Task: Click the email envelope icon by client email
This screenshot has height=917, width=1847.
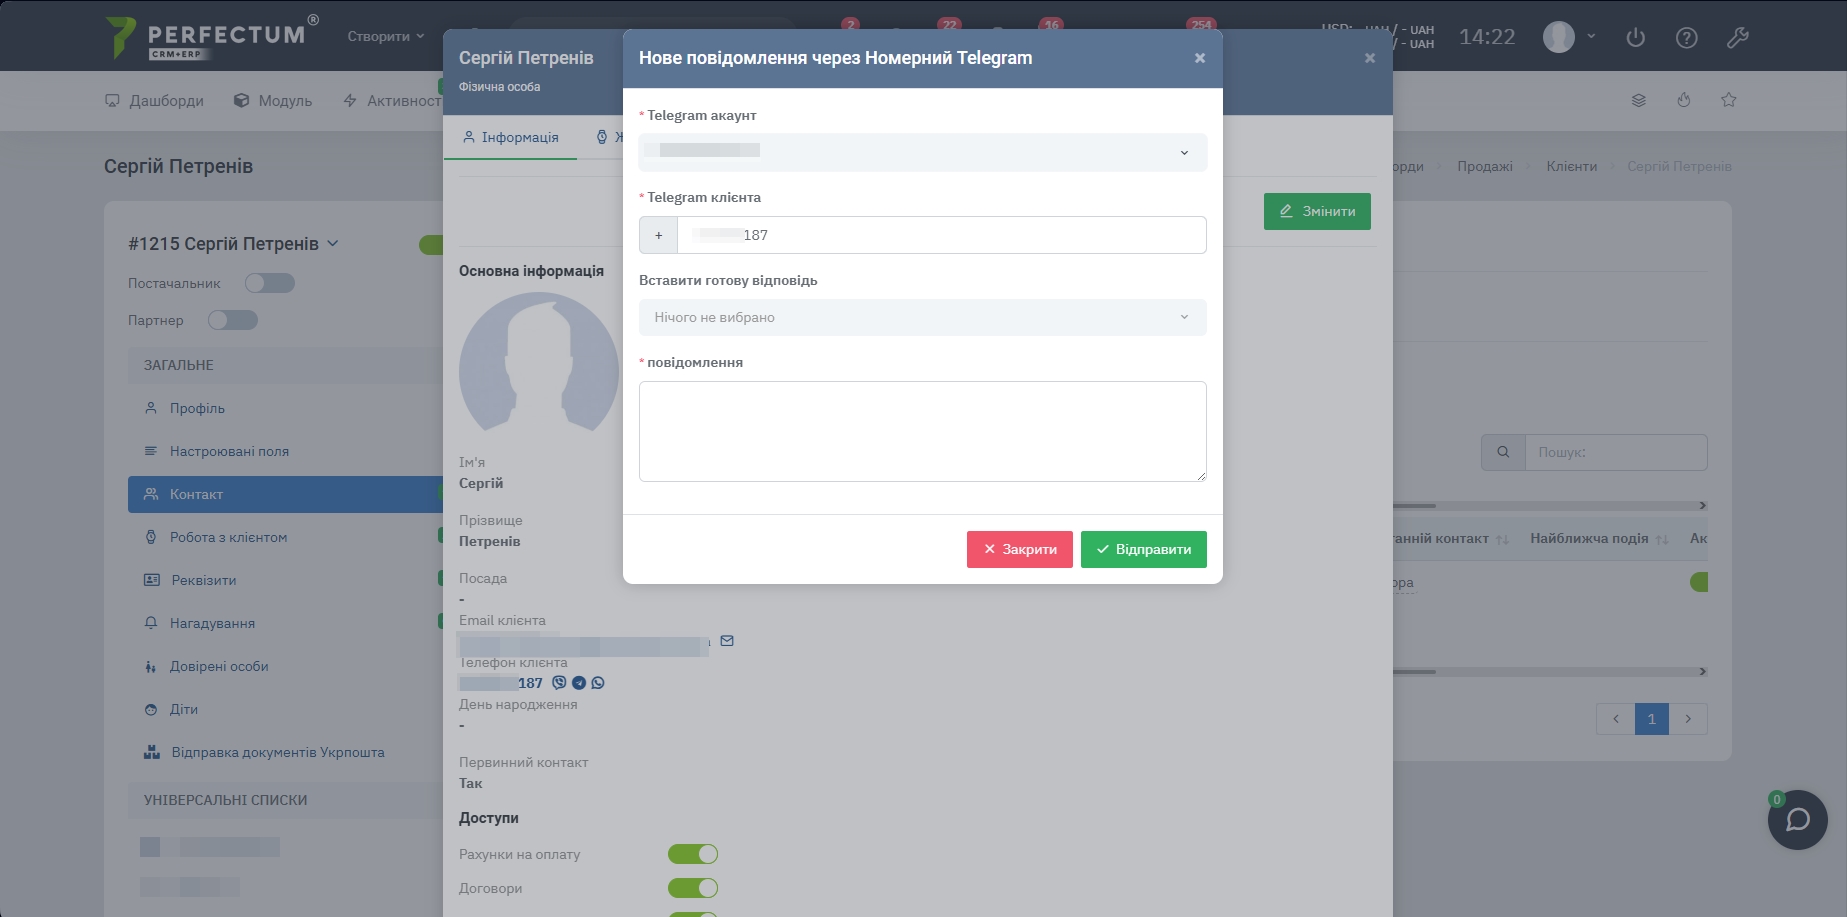Action: click(727, 641)
